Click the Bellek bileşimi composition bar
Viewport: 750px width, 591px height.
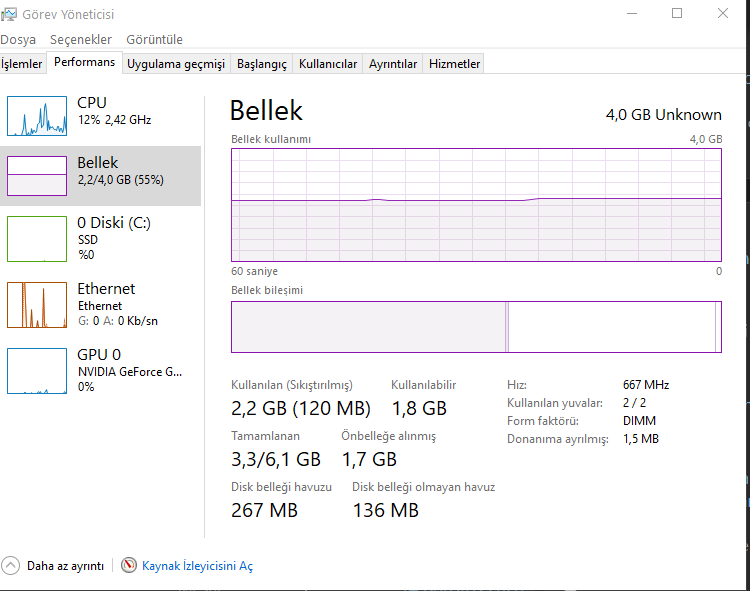476,327
